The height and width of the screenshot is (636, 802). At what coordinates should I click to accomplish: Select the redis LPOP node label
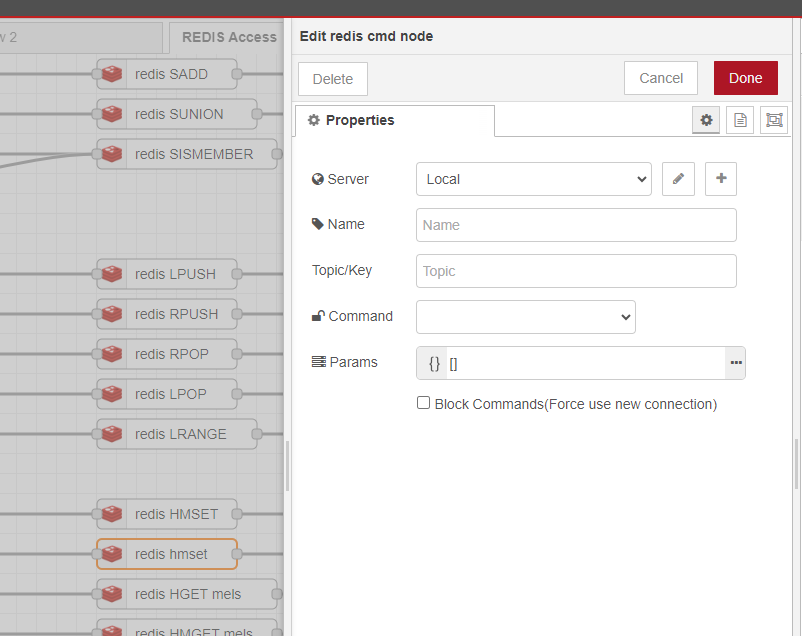point(171,394)
